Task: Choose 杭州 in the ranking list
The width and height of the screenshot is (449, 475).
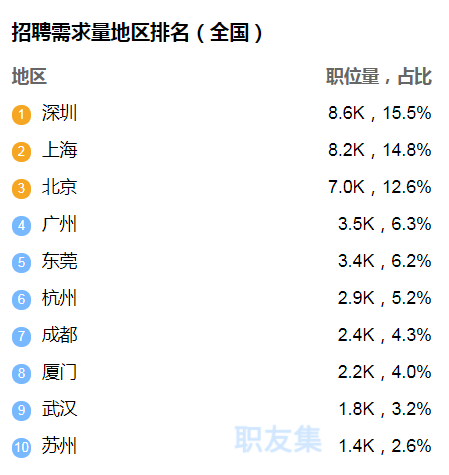Action: point(59,298)
